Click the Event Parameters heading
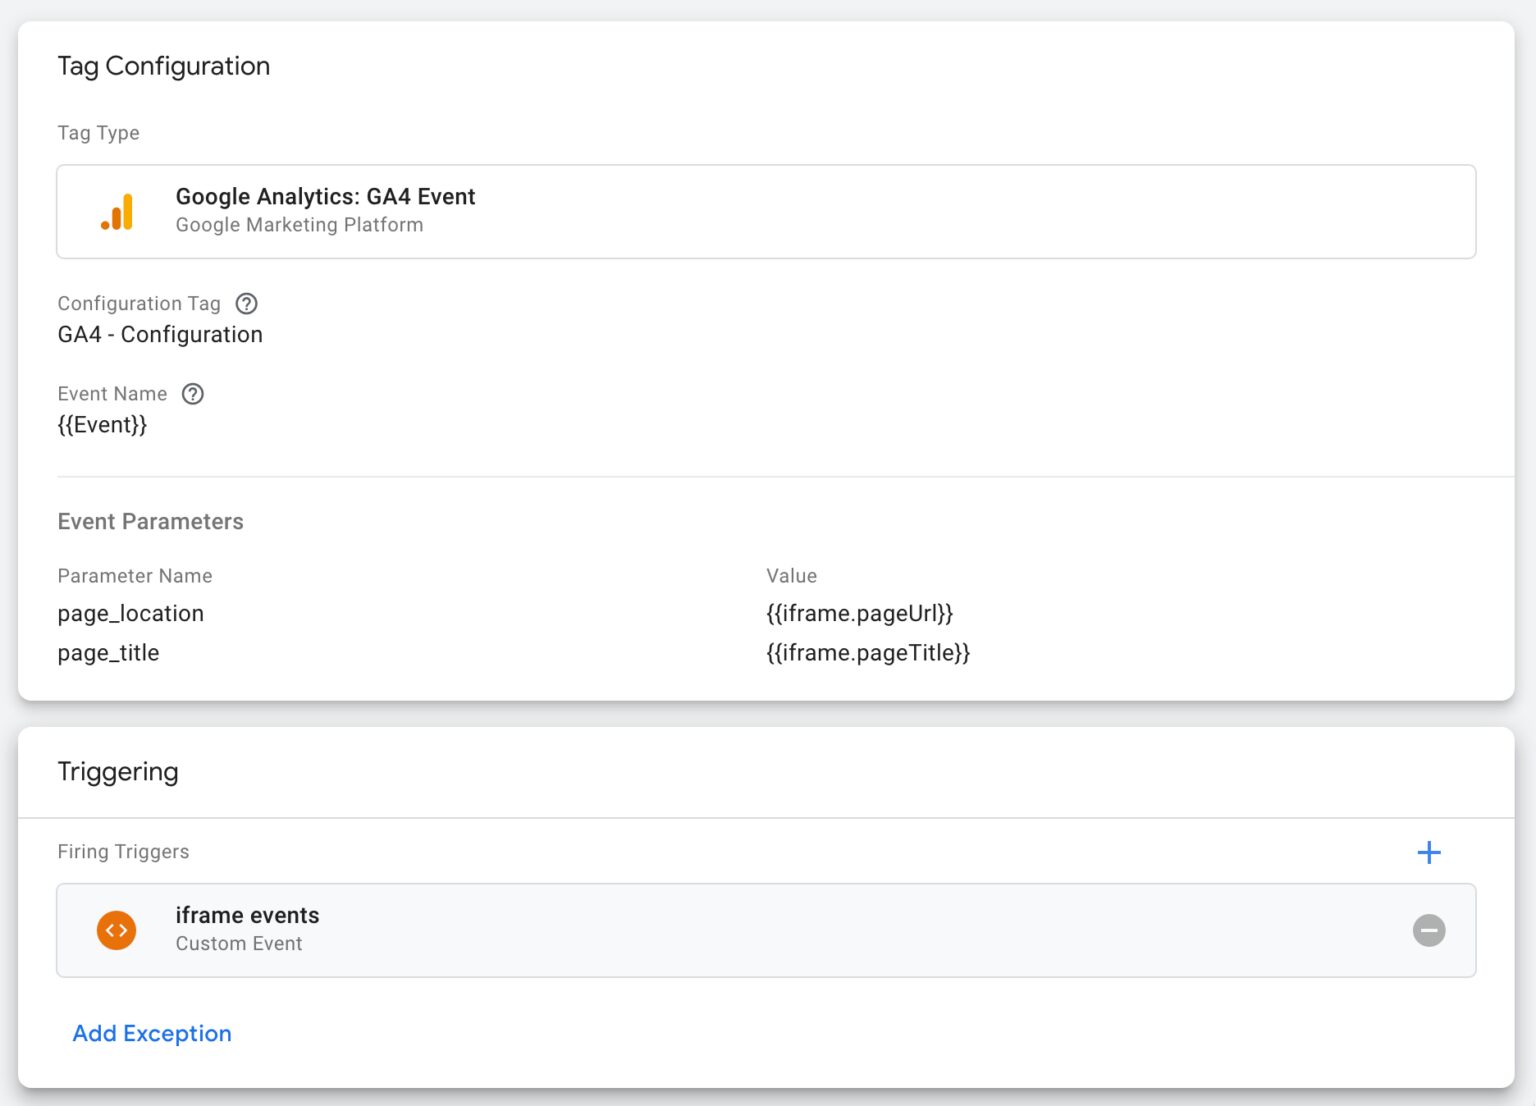This screenshot has height=1106, width=1536. pyautogui.click(x=151, y=522)
